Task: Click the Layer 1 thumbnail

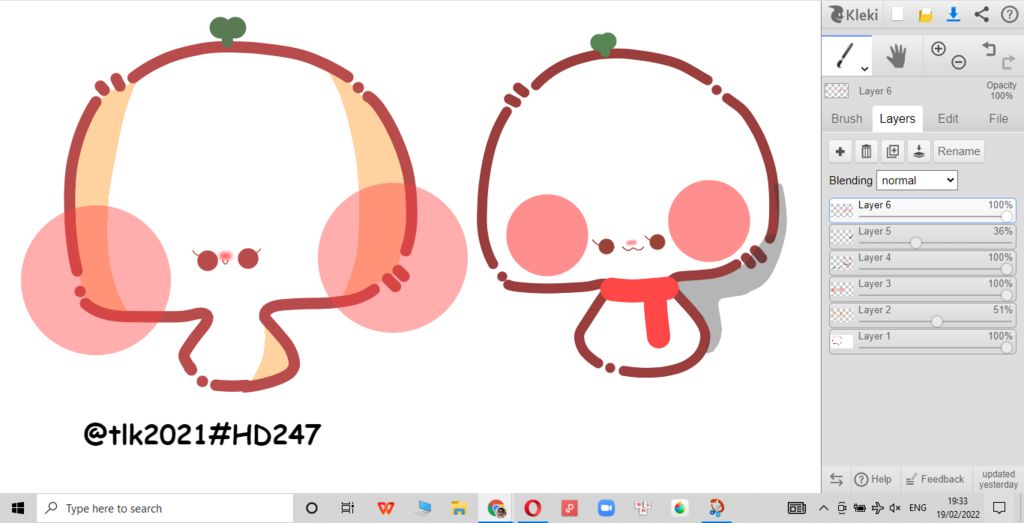Action: tap(842, 341)
